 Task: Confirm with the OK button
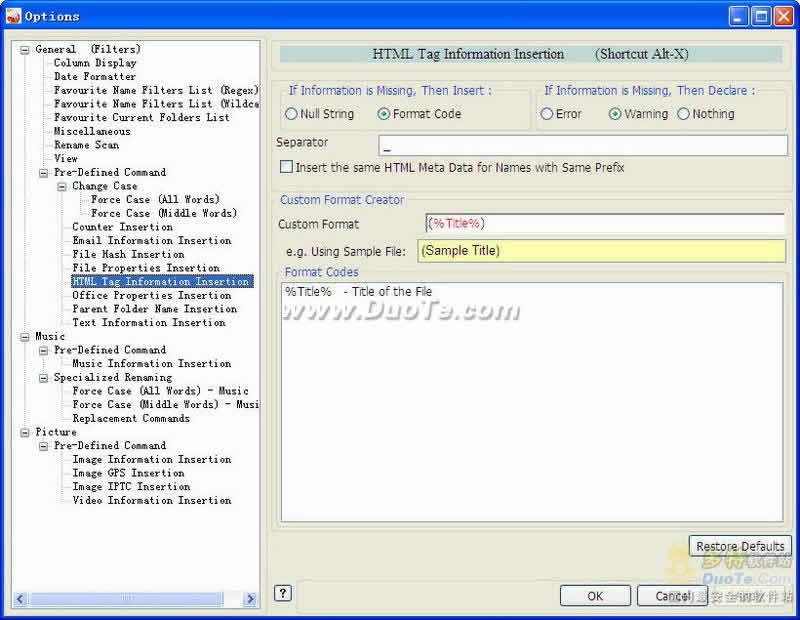[595, 596]
